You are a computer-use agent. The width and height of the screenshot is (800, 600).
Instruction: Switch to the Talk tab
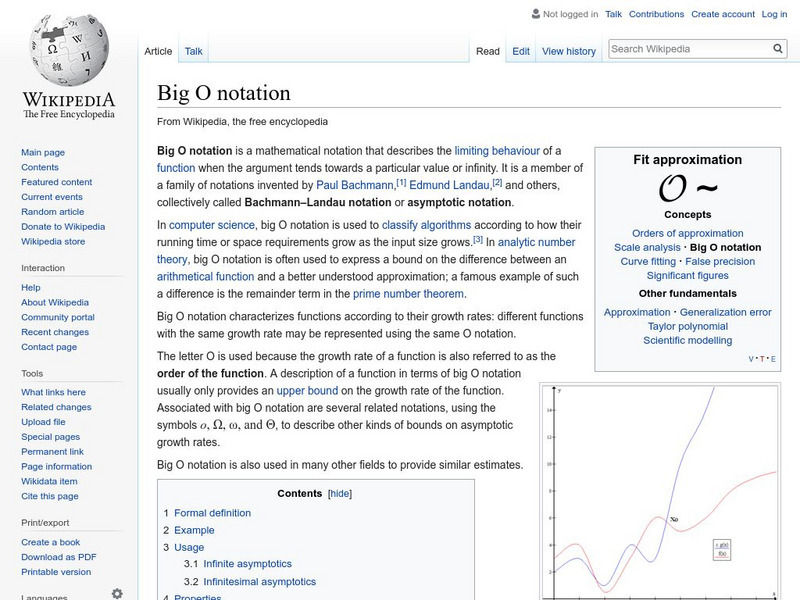click(x=192, y=50)
